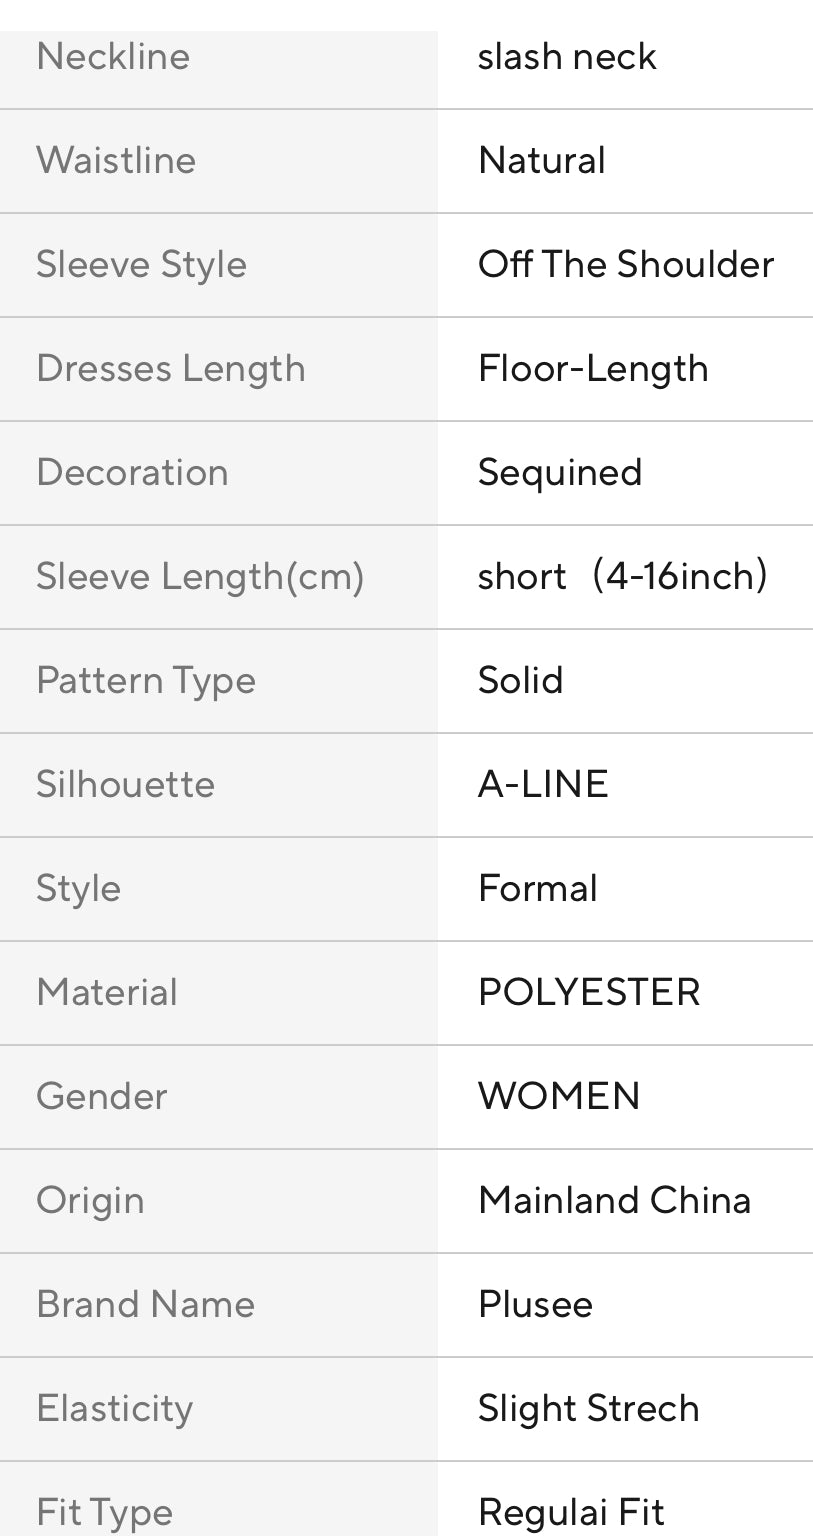The height and width of the screenshot is (1536, 813).
Task: Tap the Gender attribute label
Action: coord(102,1097)
